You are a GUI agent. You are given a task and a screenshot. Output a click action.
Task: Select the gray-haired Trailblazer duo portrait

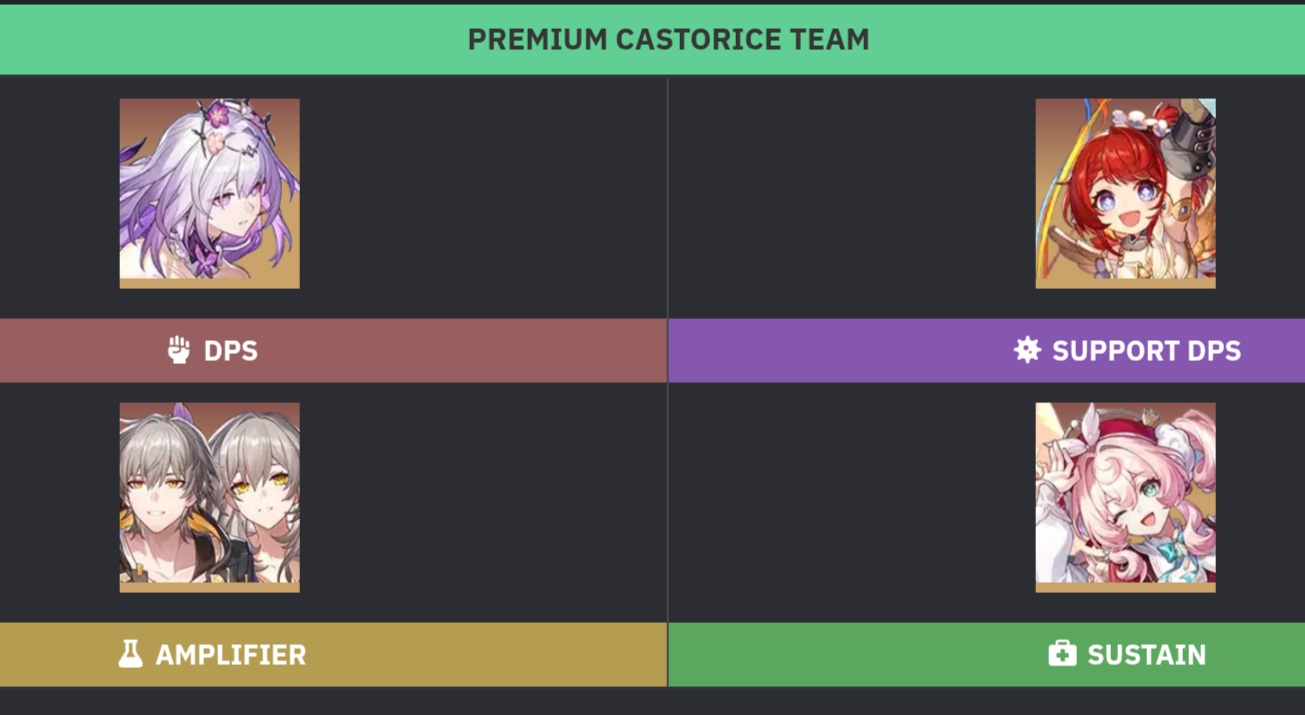pos(209,497)
